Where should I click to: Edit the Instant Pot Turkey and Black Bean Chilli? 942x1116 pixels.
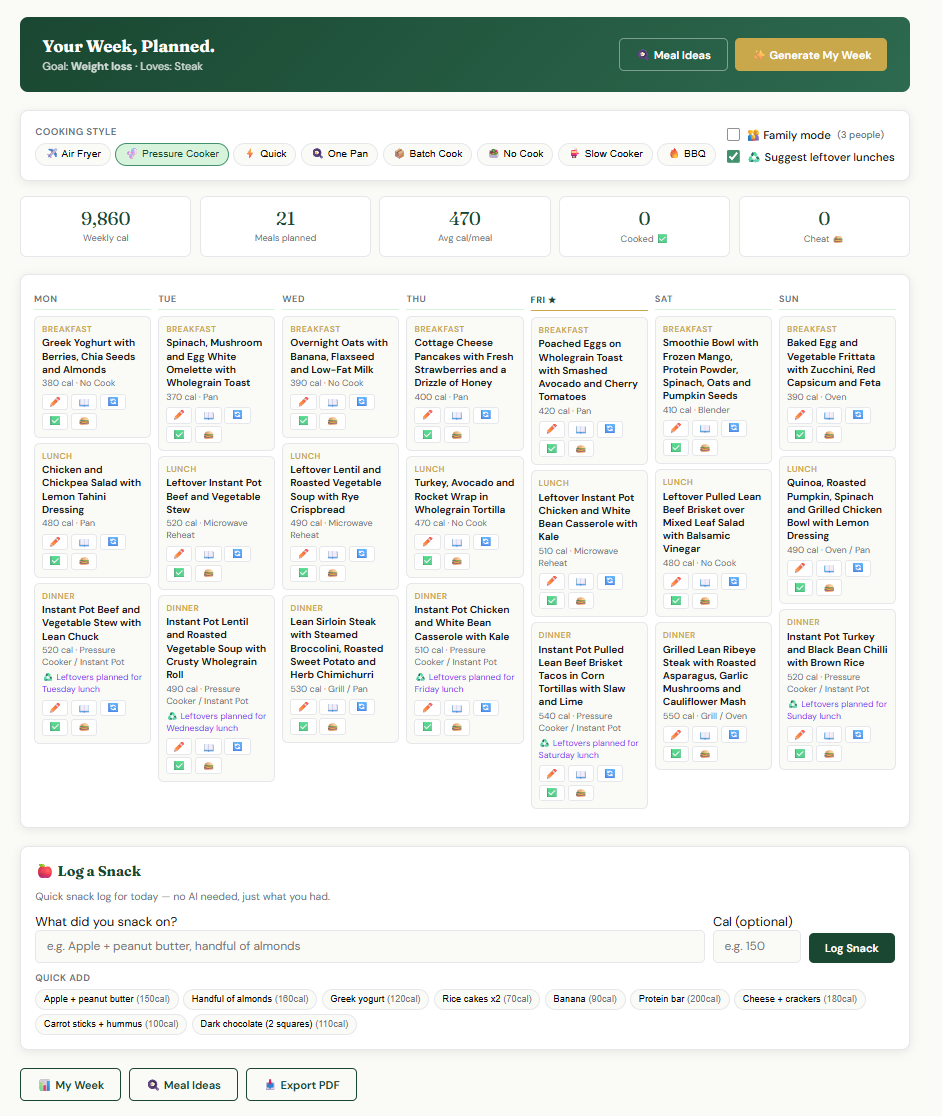pyautogui.click(x=800, y=735)
